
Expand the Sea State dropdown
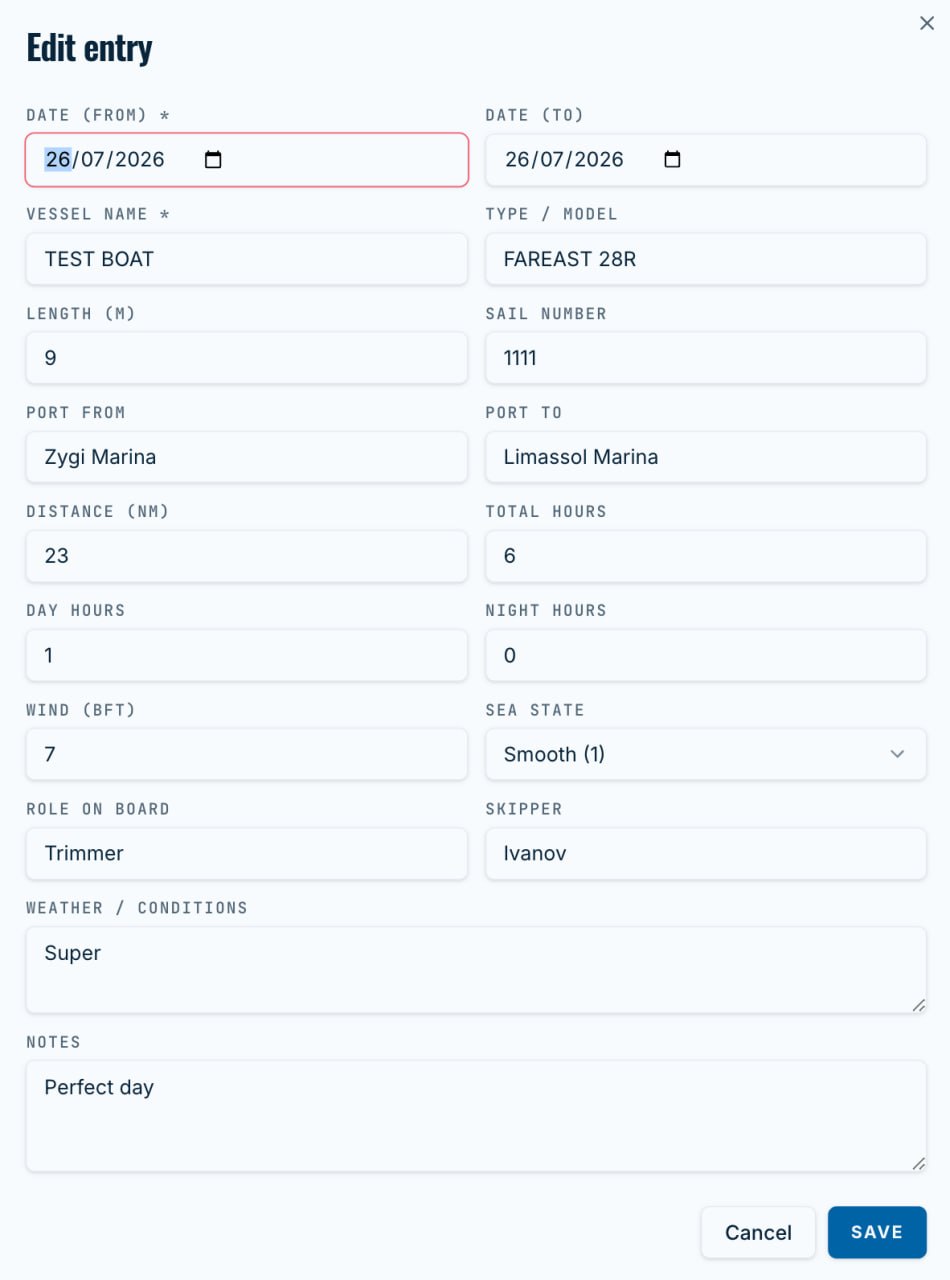click(x=706, y=754)
